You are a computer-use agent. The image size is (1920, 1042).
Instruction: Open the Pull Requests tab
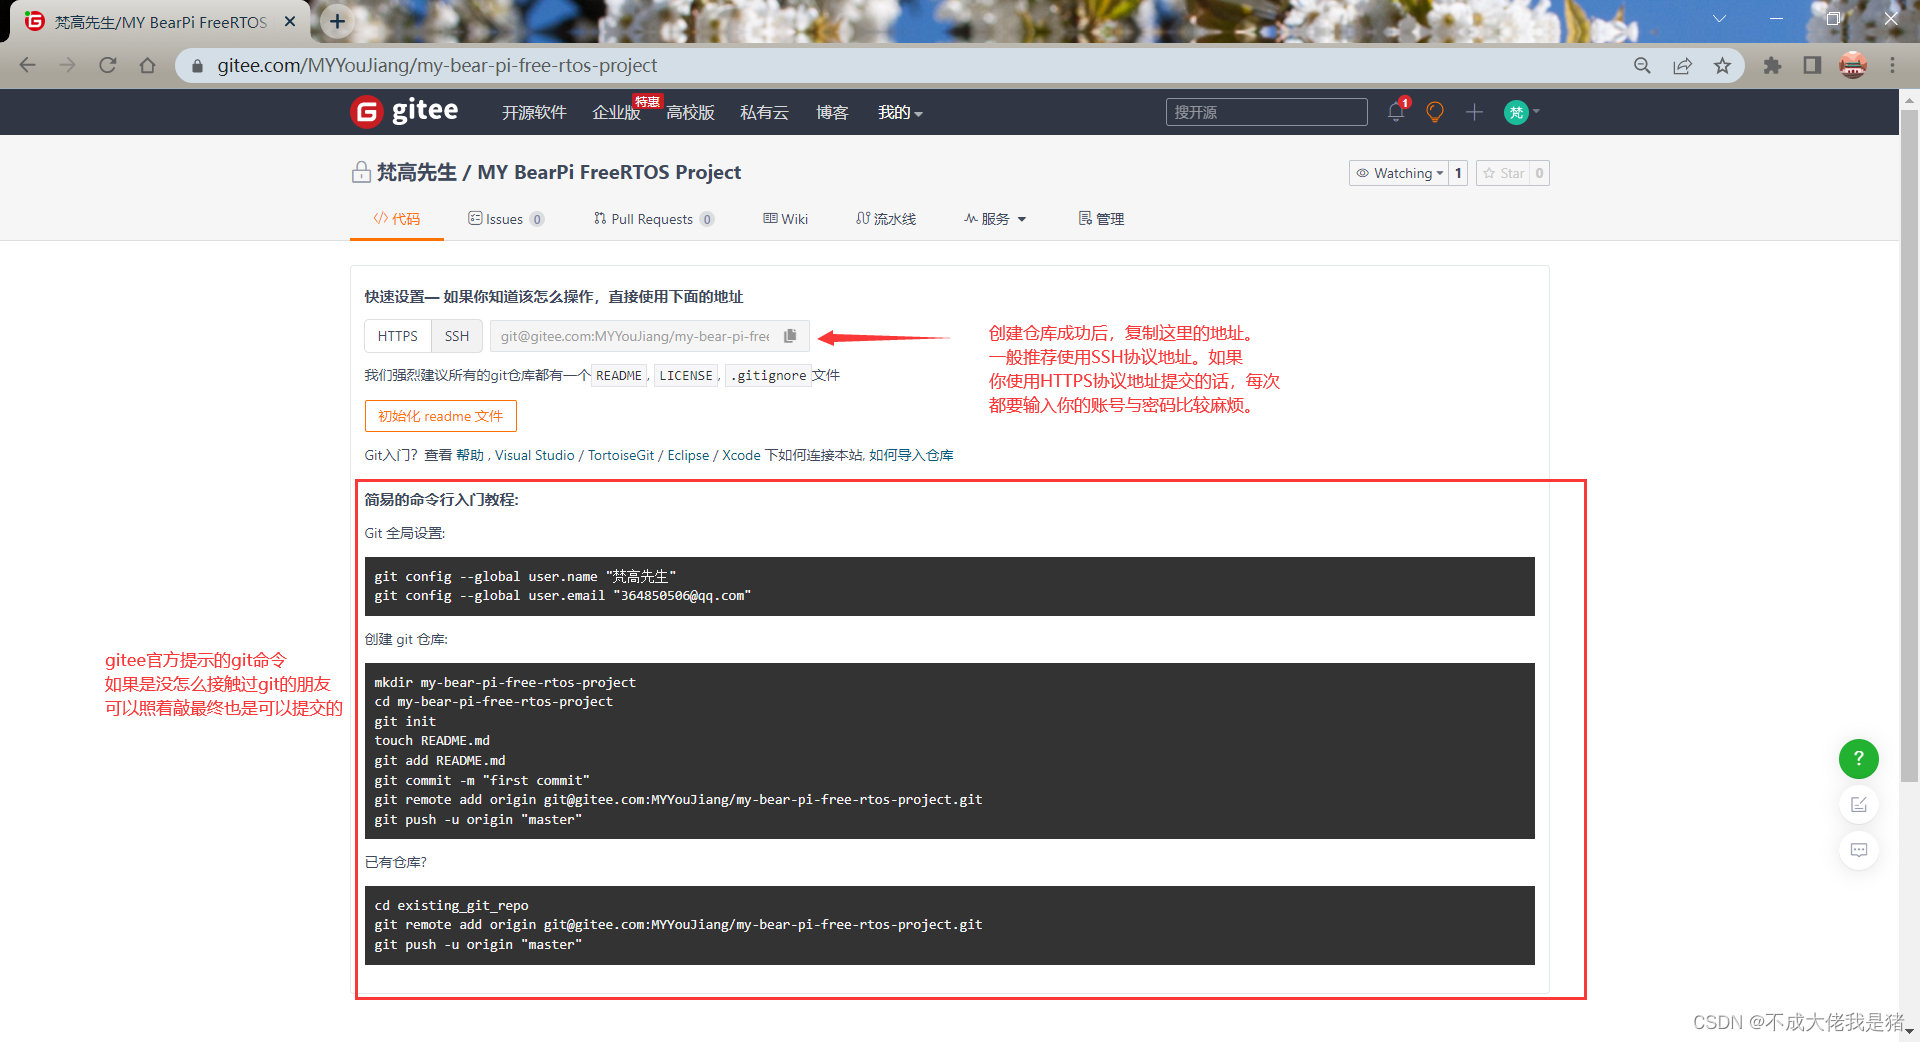click(654, 219)
